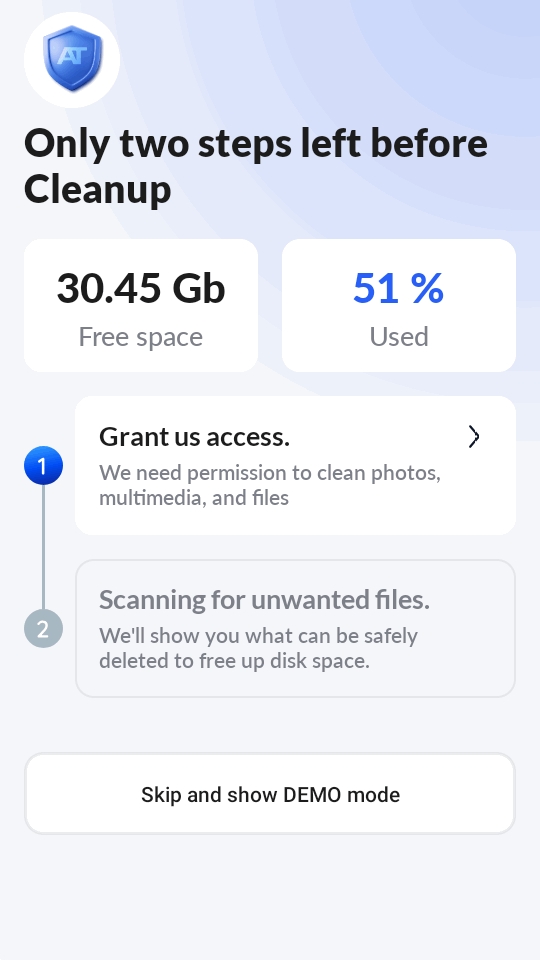
Task: Click the 51 % value
Action: tap(399, 288)
